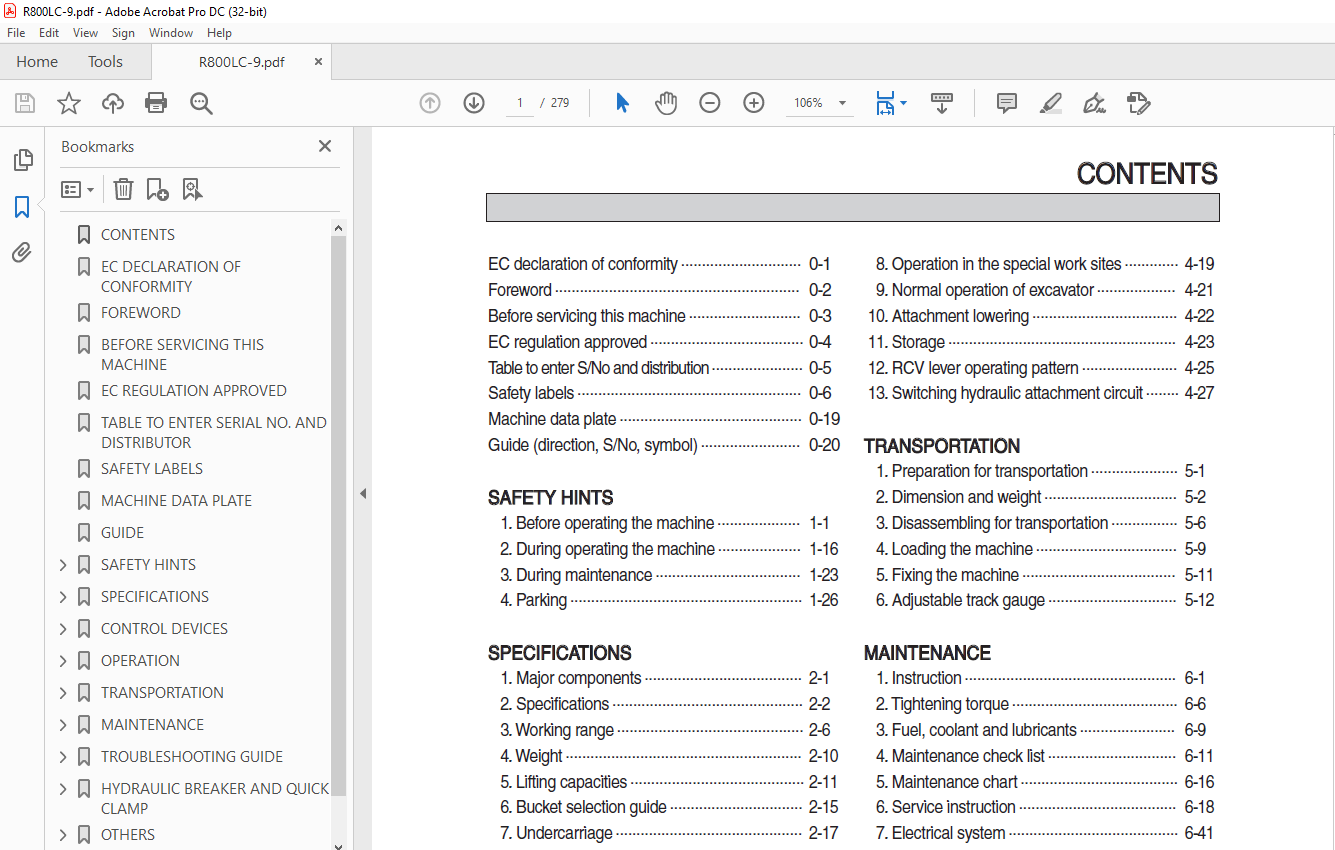Select the EC REGULATION APPROVED bookmark
Image resolution: width=1335 pixels, height=850 pixels.
194,391
